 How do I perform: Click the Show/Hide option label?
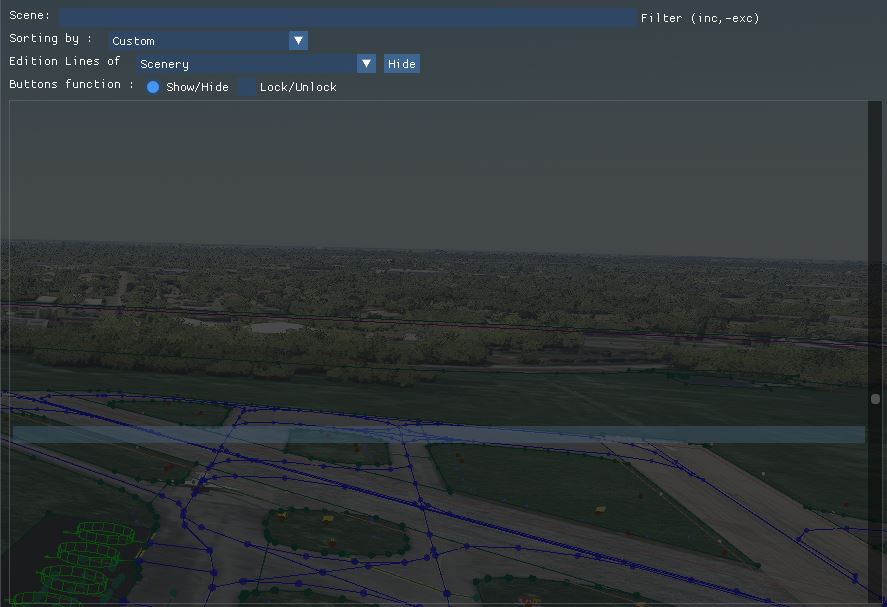197,87
